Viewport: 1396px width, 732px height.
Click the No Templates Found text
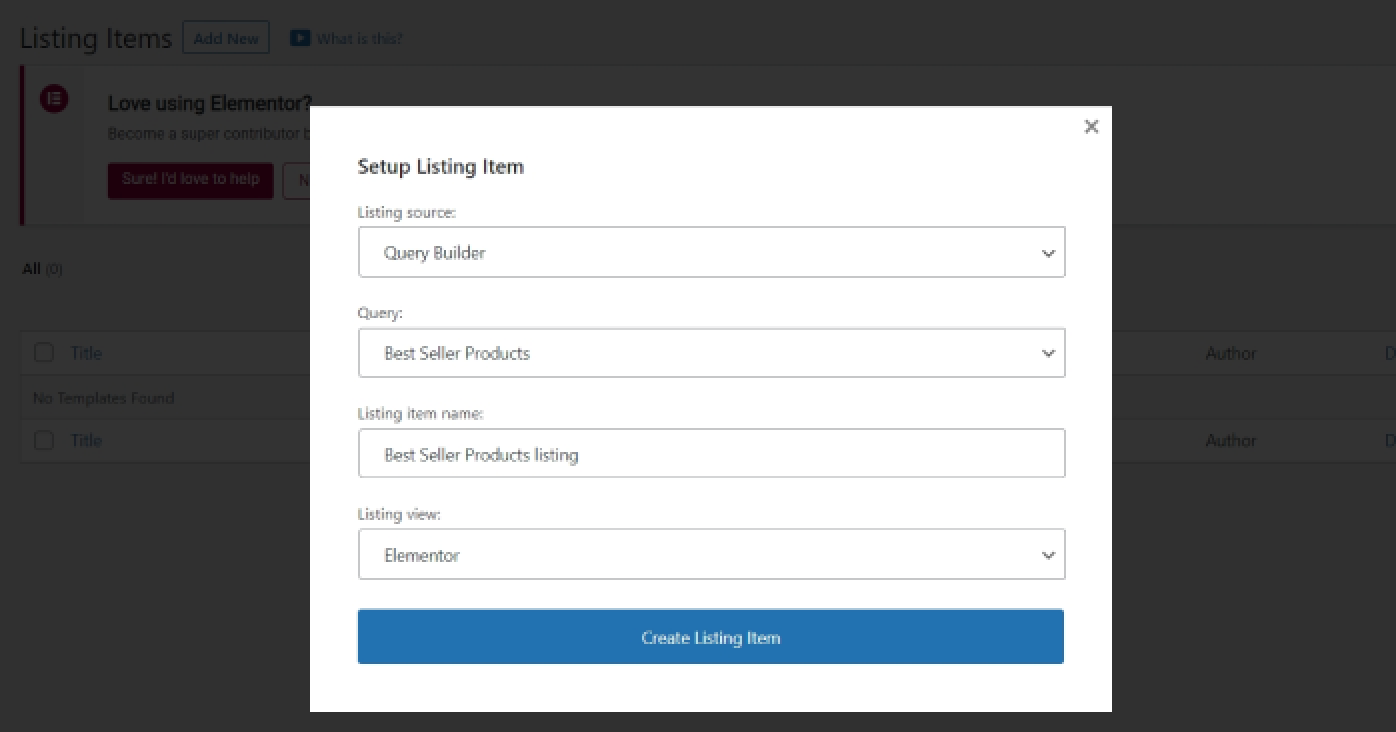coord(104,398)
